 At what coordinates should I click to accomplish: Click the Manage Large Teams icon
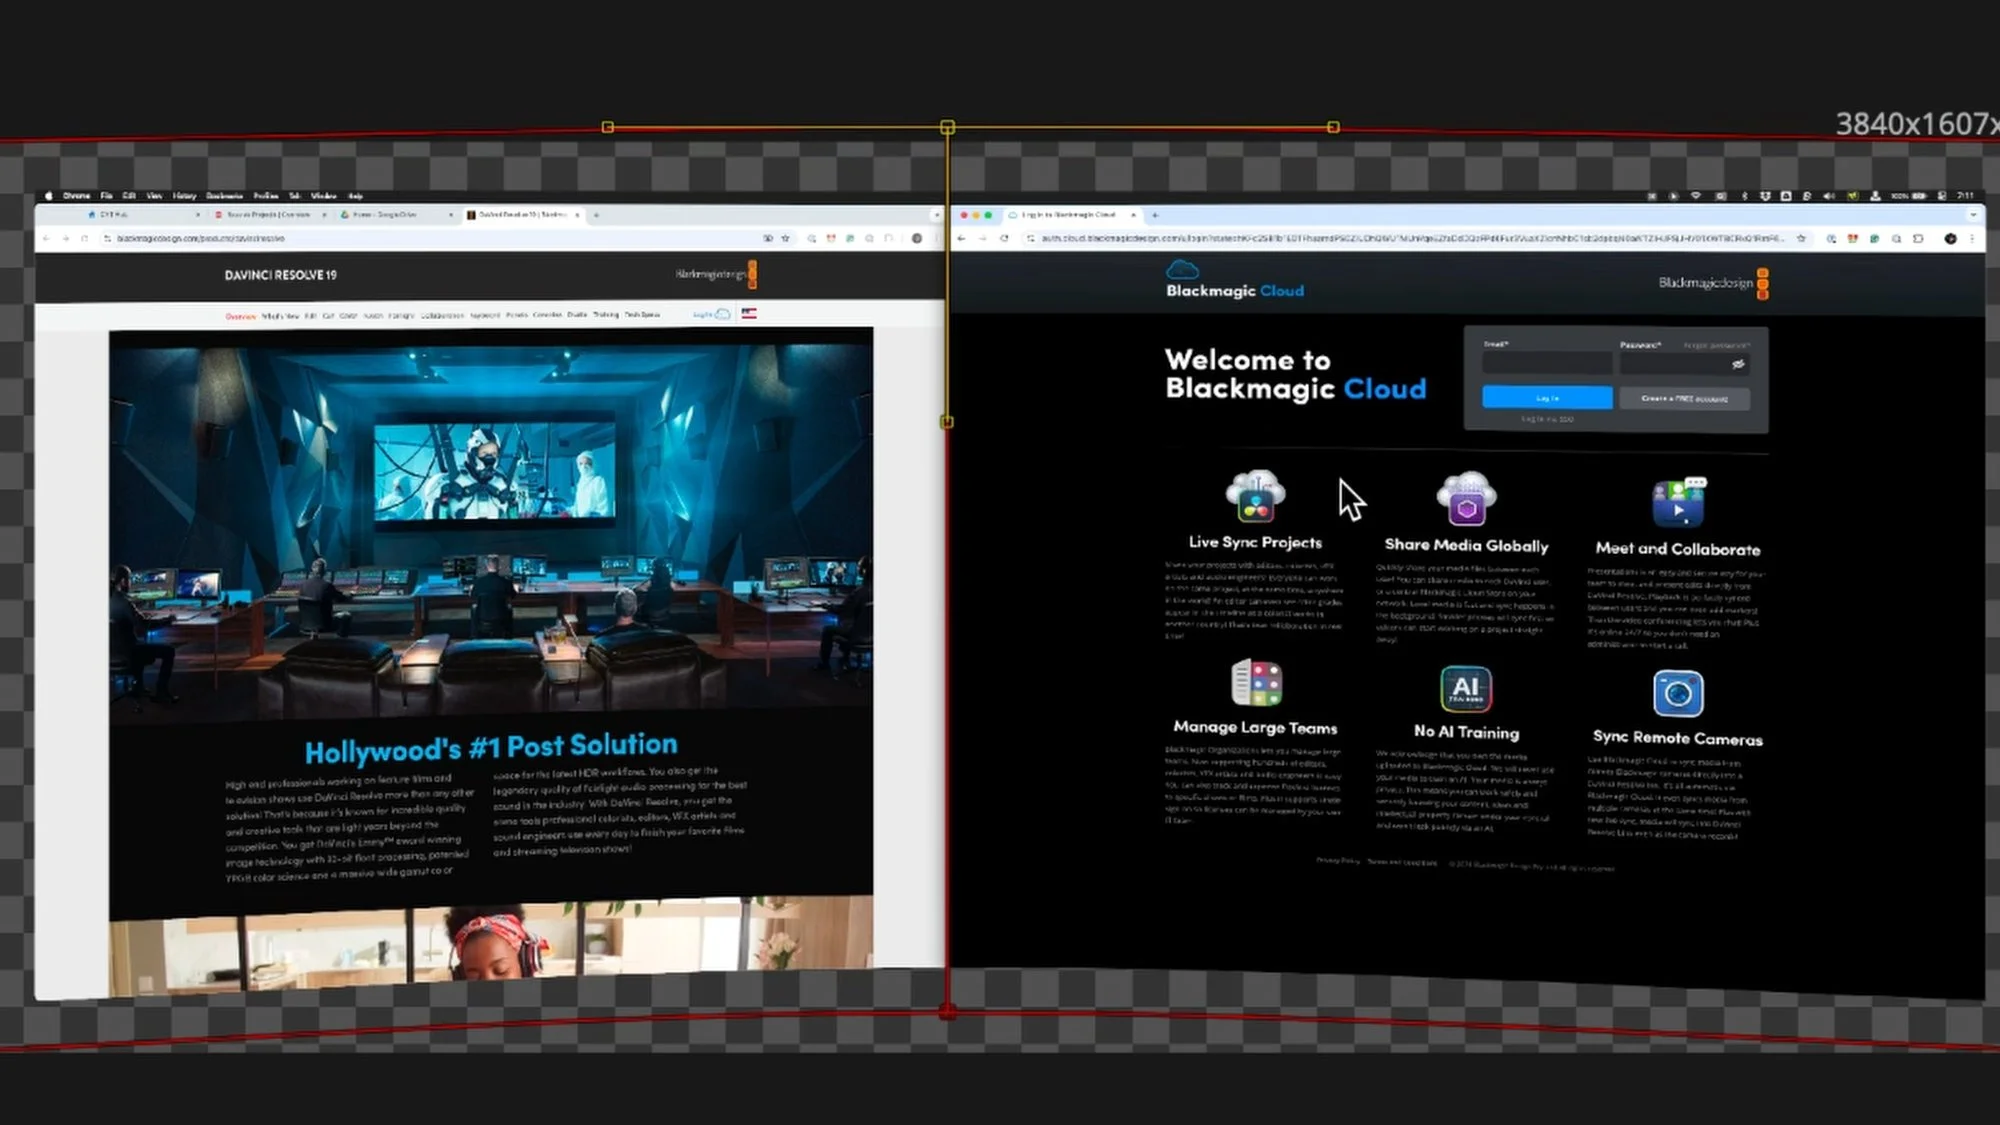1256,684
